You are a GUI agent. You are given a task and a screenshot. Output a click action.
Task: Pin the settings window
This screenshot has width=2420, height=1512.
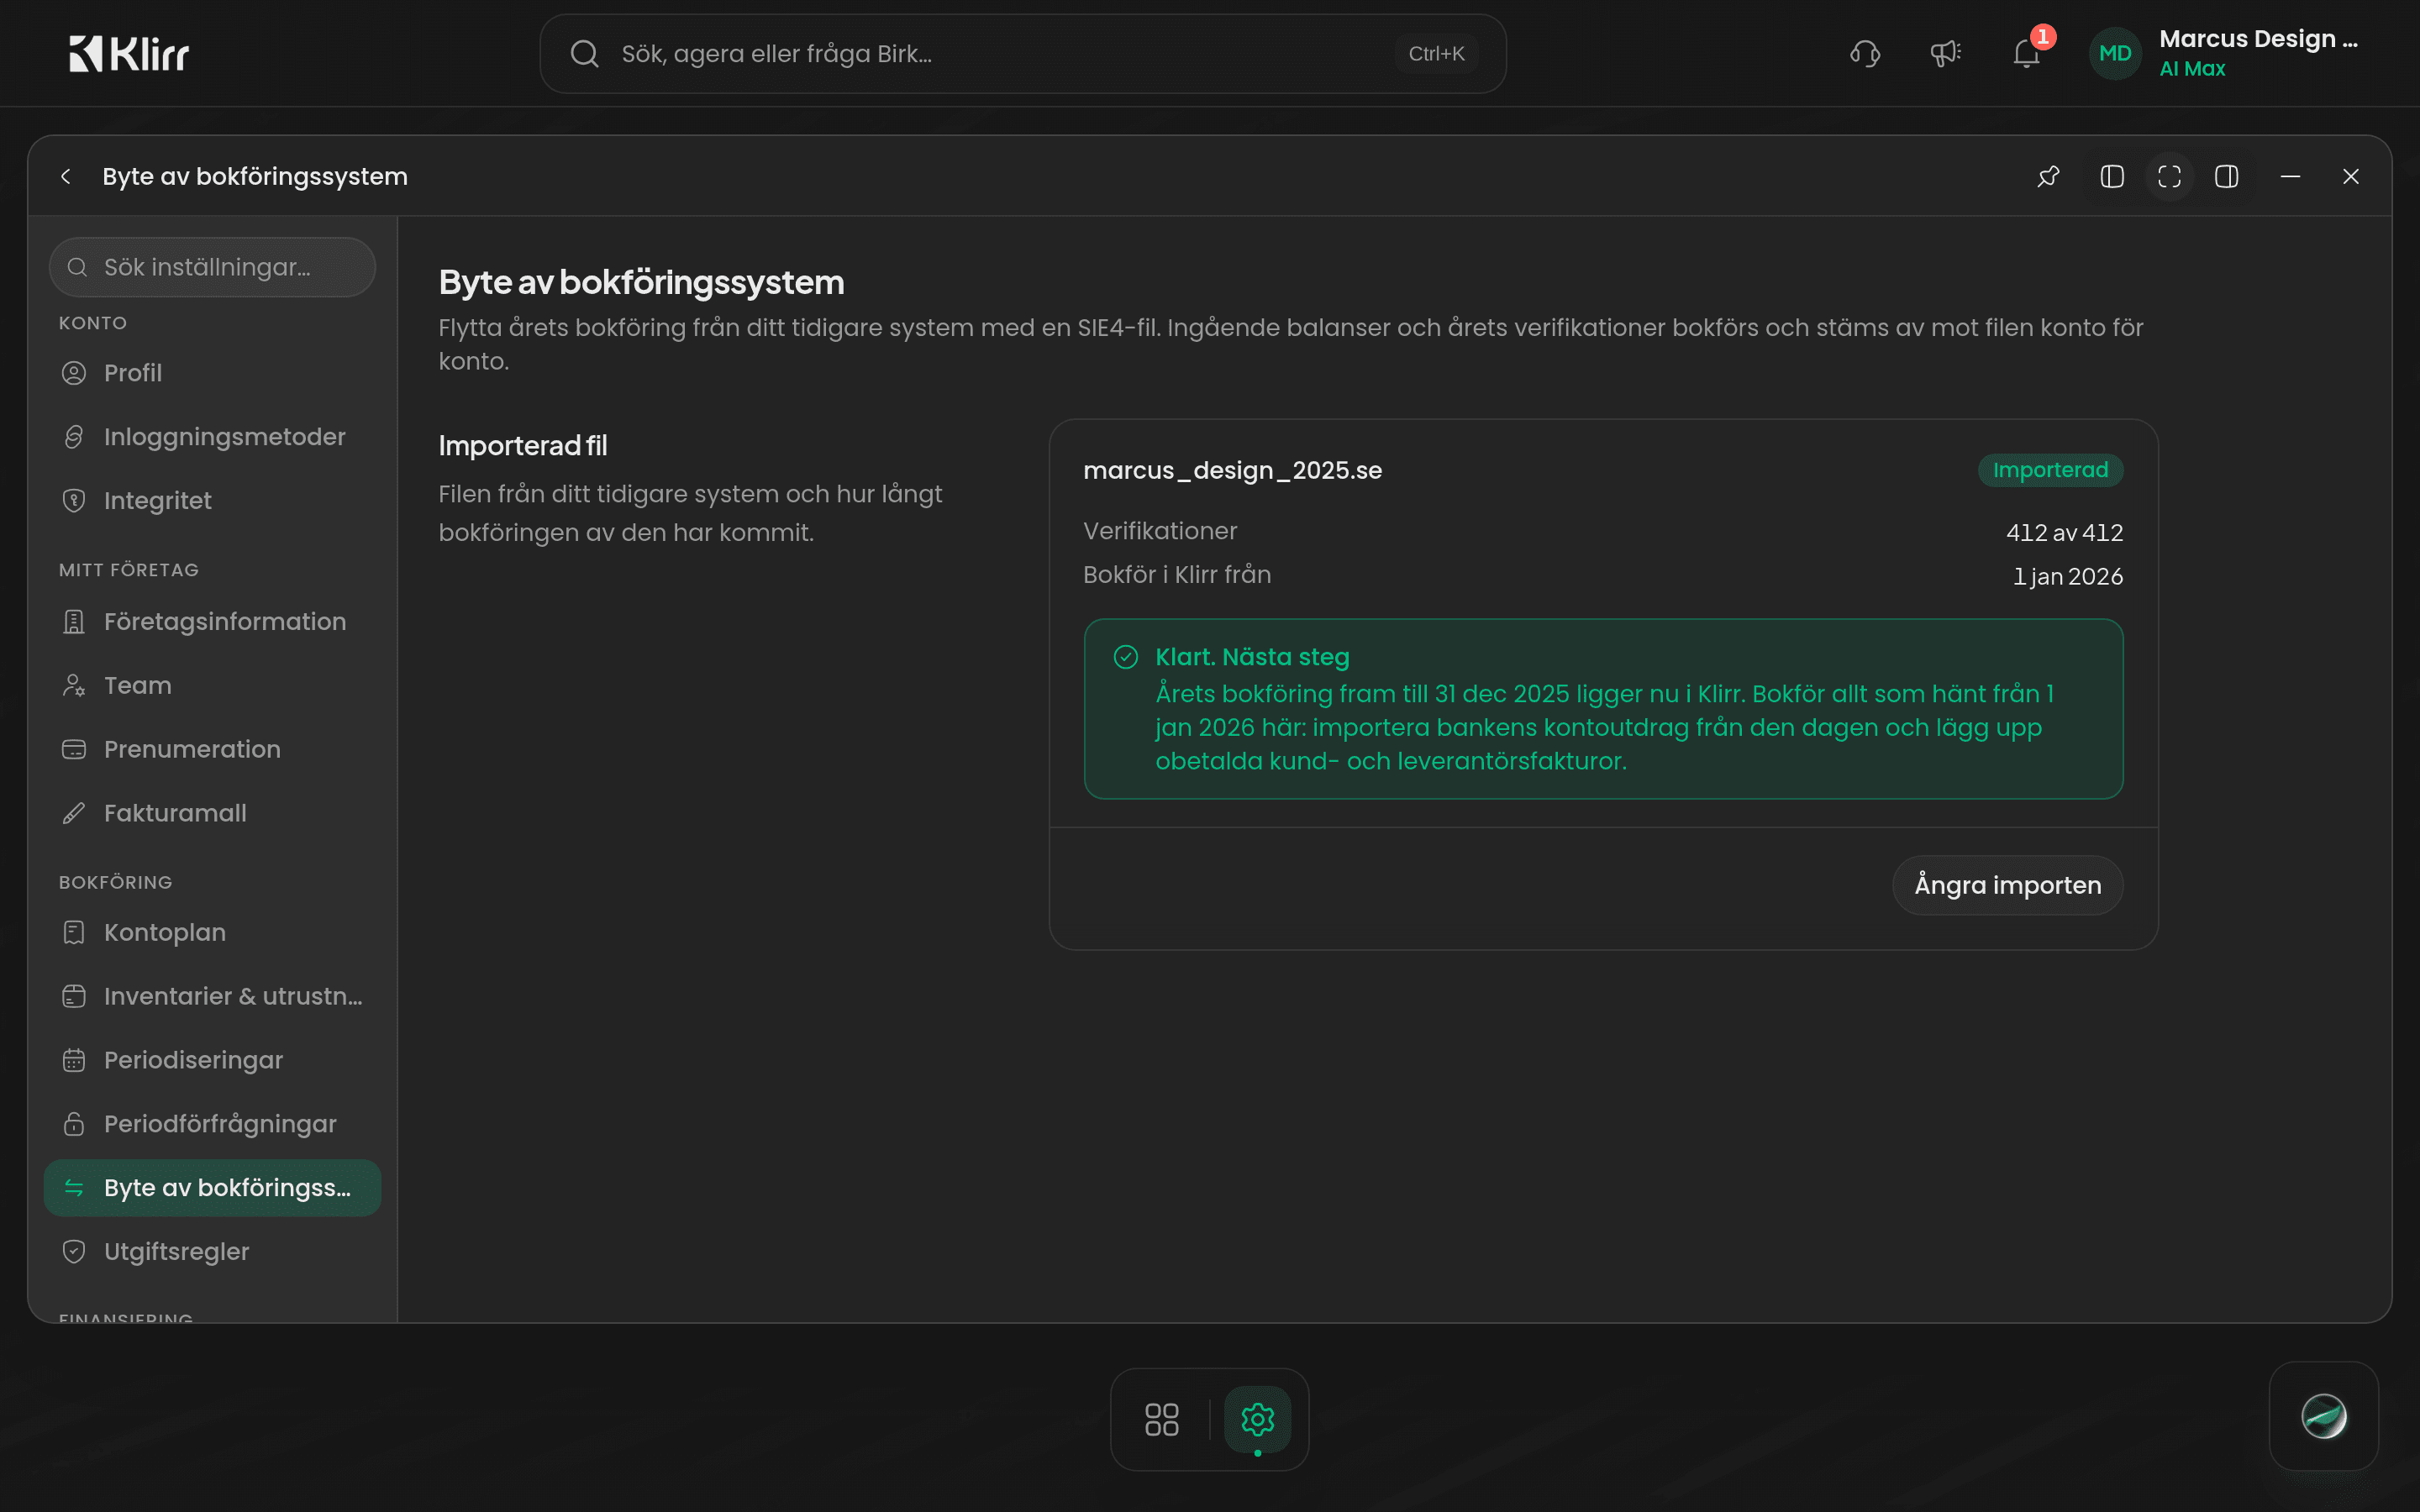coord(2048,177)
